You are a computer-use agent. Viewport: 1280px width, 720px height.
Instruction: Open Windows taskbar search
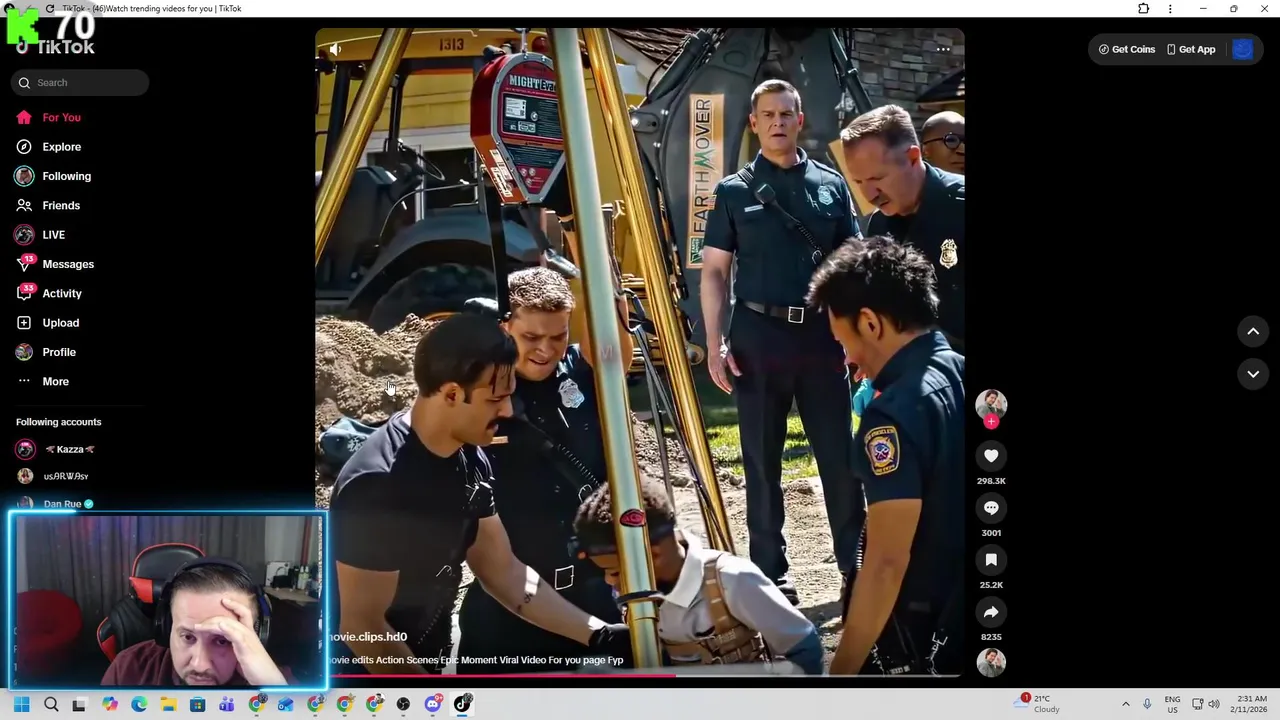pos(51,705)
